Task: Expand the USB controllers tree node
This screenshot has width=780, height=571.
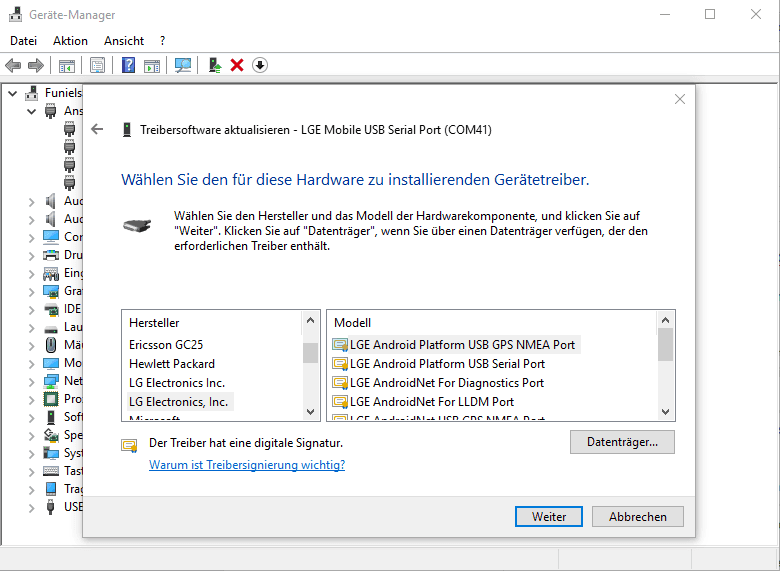Action: [31, 507]
